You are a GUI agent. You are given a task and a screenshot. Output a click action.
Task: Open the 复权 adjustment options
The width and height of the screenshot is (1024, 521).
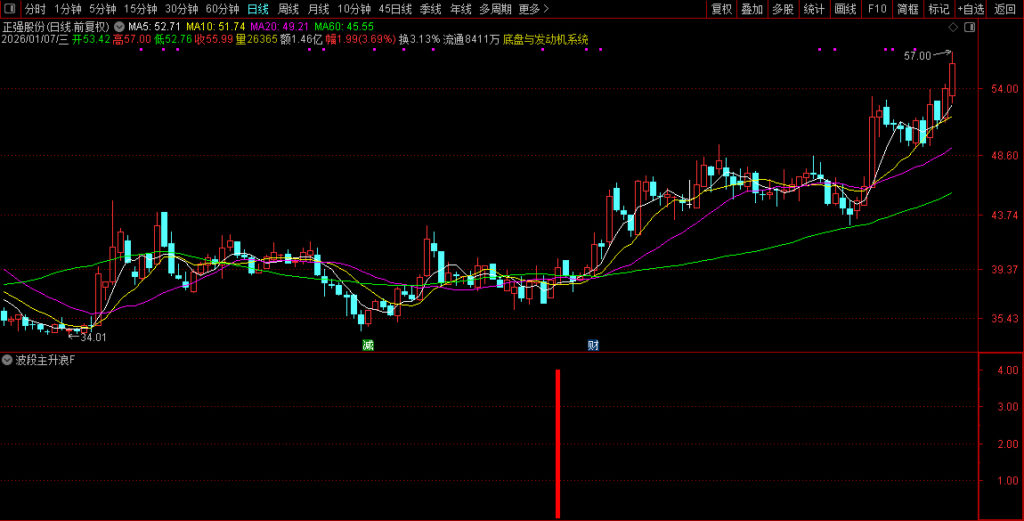pos(721,9)
